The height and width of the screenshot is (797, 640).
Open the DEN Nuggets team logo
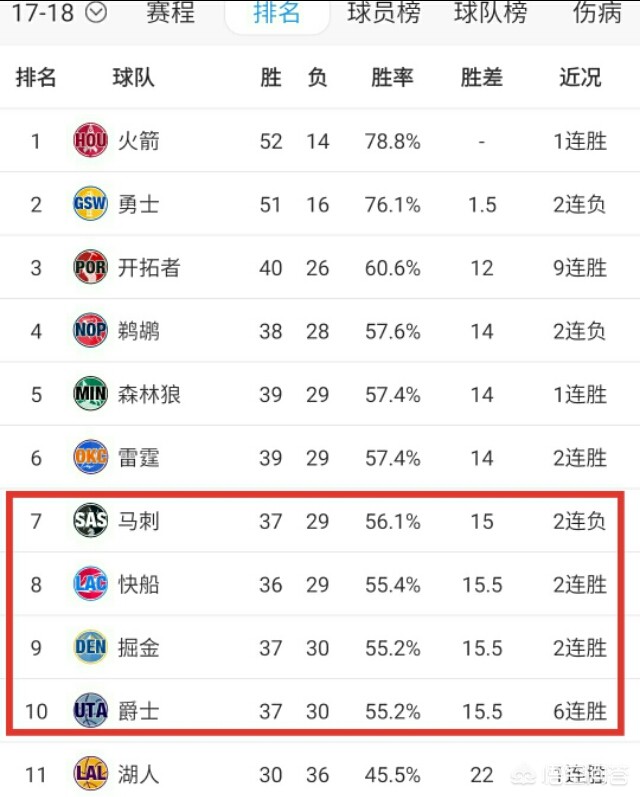coord(90,647)
